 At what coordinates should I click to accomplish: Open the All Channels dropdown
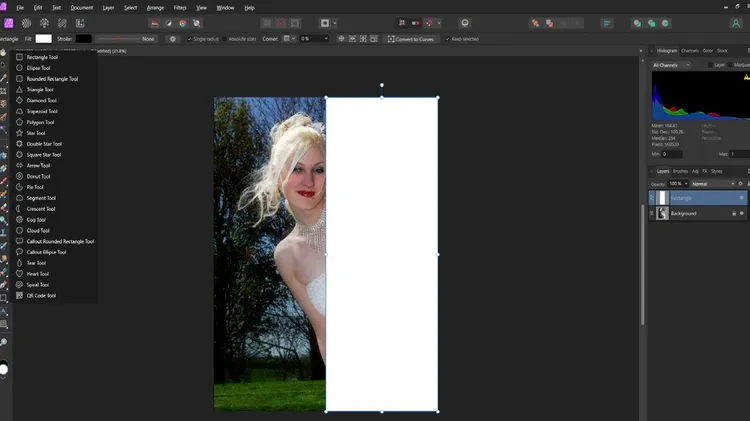coord(671,65)
